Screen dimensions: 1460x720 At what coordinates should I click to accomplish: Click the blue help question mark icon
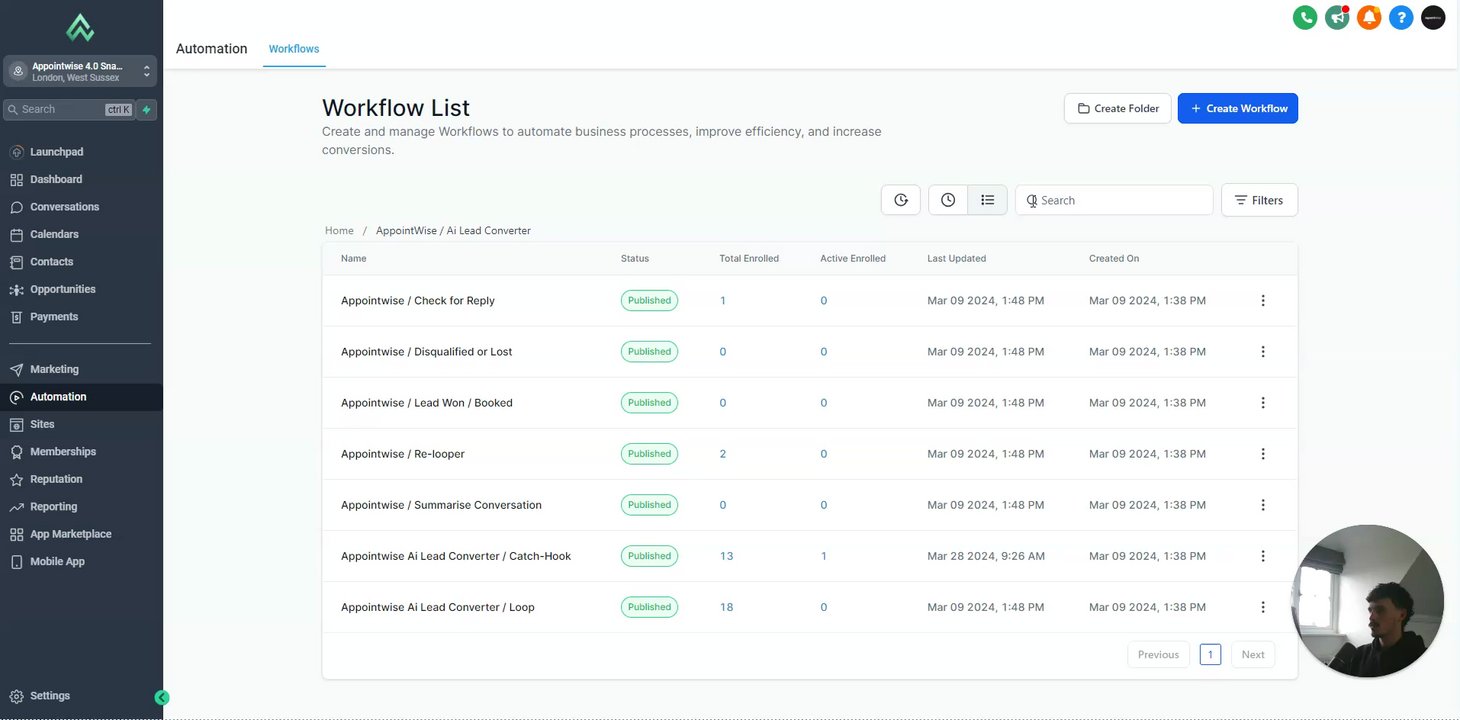coord(1401,17)
